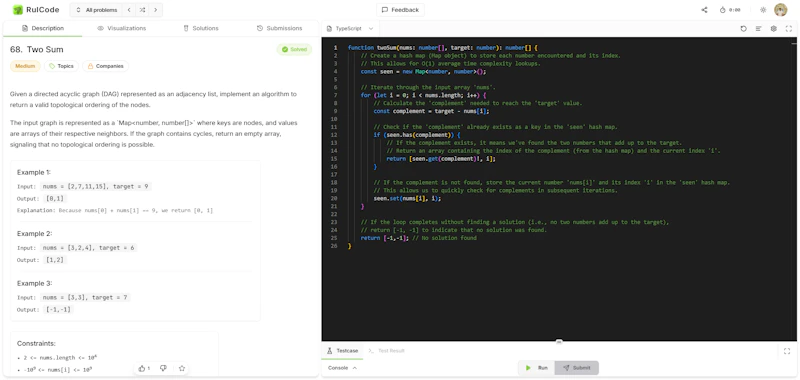Screen dimensions: 800x380
Task: Maximize the testcase panel
Action: (x=787, y=351)
